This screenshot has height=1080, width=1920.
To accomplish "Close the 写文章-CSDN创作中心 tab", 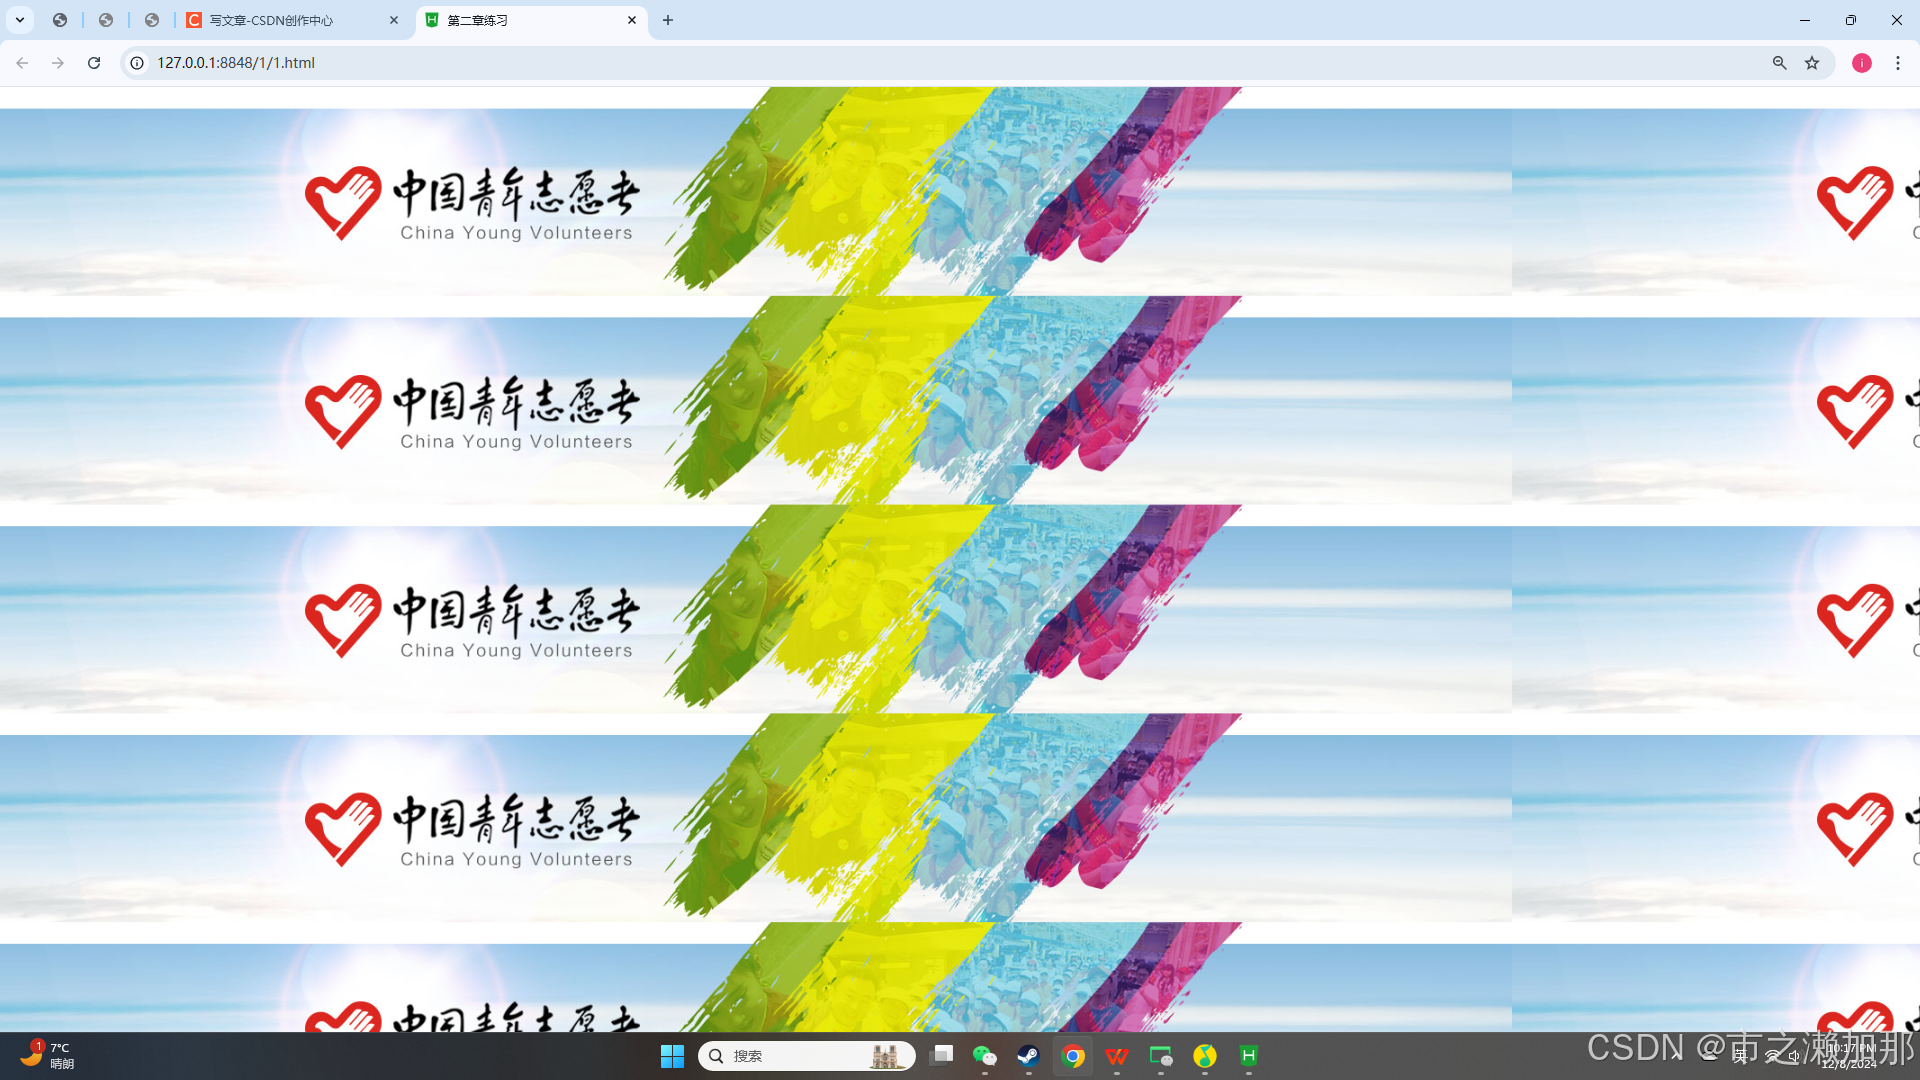I will point(394,20).
